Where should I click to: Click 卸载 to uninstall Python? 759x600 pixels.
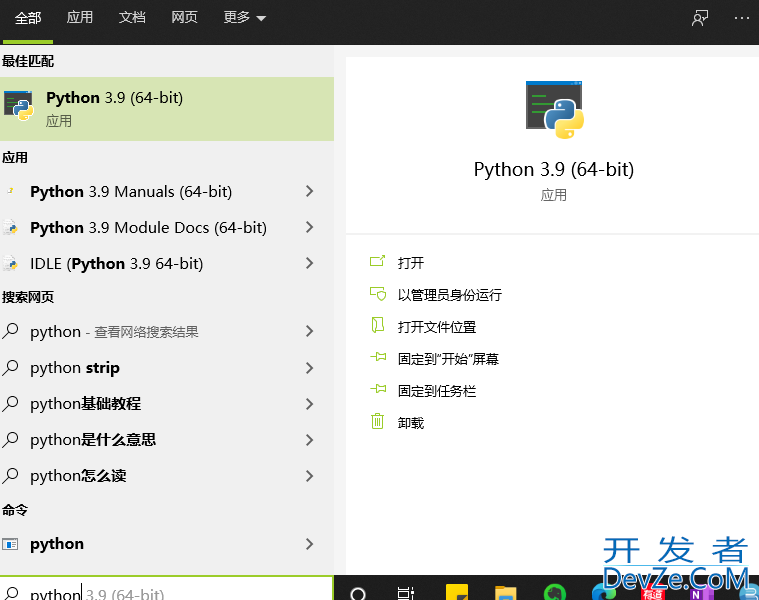point(410,423)
